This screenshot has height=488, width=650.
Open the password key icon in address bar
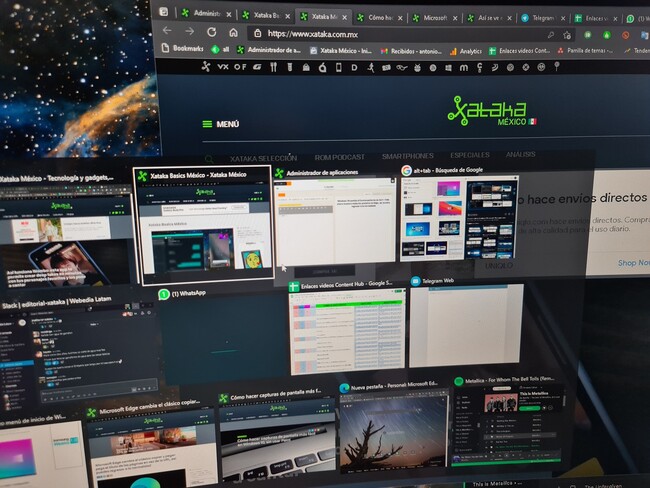point(551,35)
